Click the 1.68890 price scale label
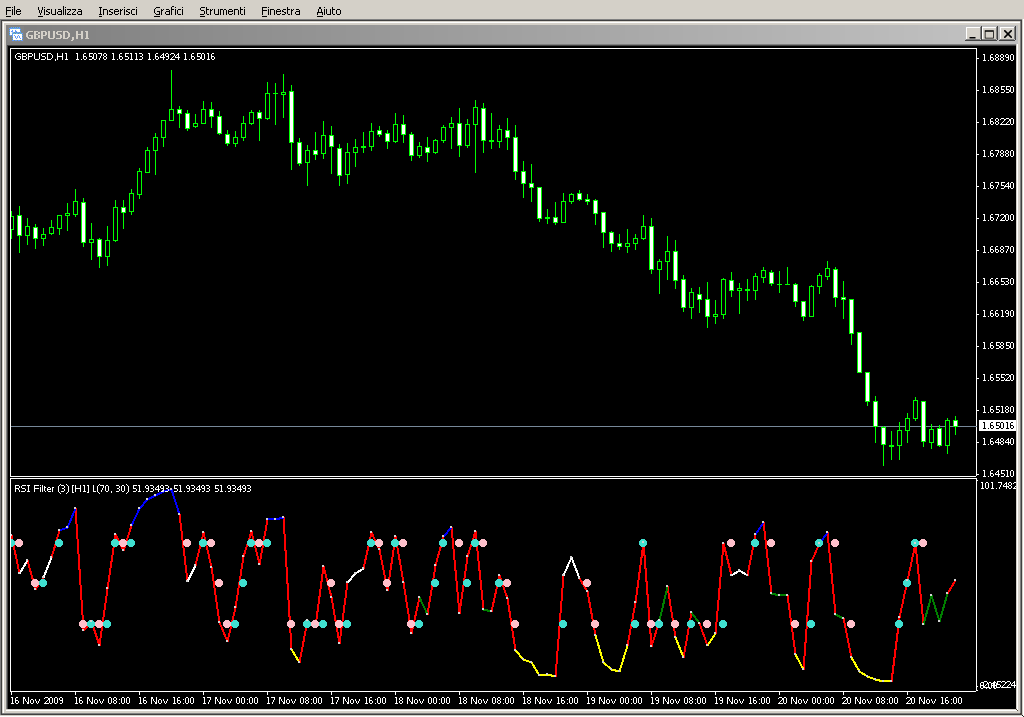Screen dimensions: 1024x717 (x=999, y=57)
